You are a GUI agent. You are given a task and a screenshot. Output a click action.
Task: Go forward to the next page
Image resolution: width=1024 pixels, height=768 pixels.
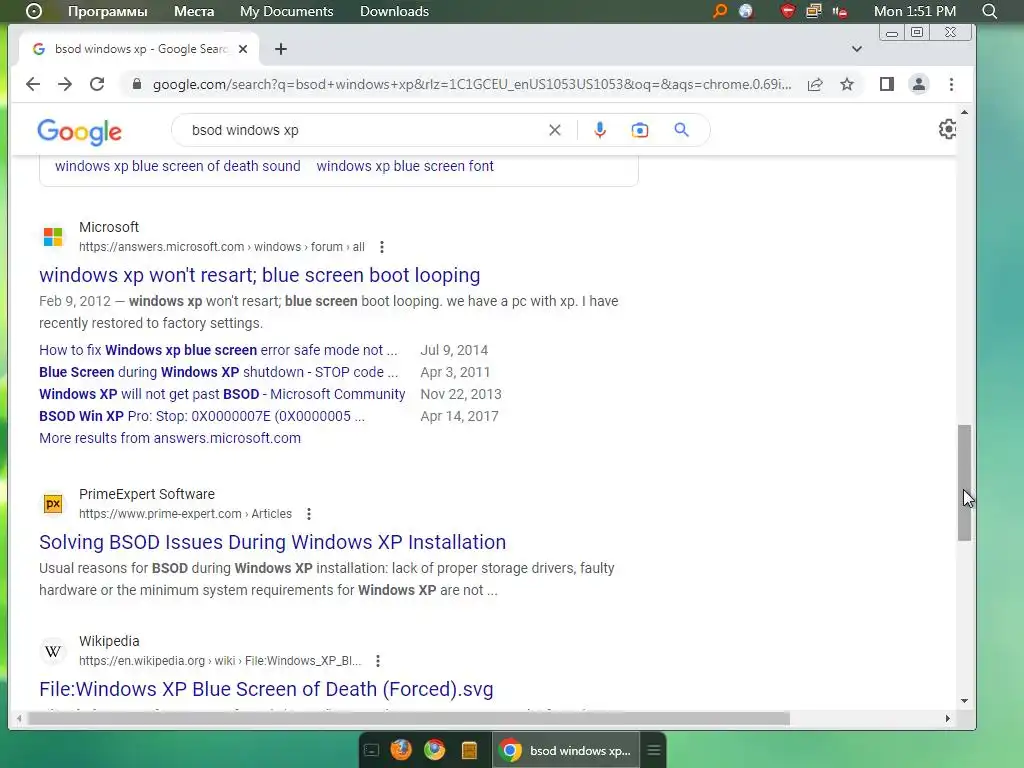[x=65, y=84]
